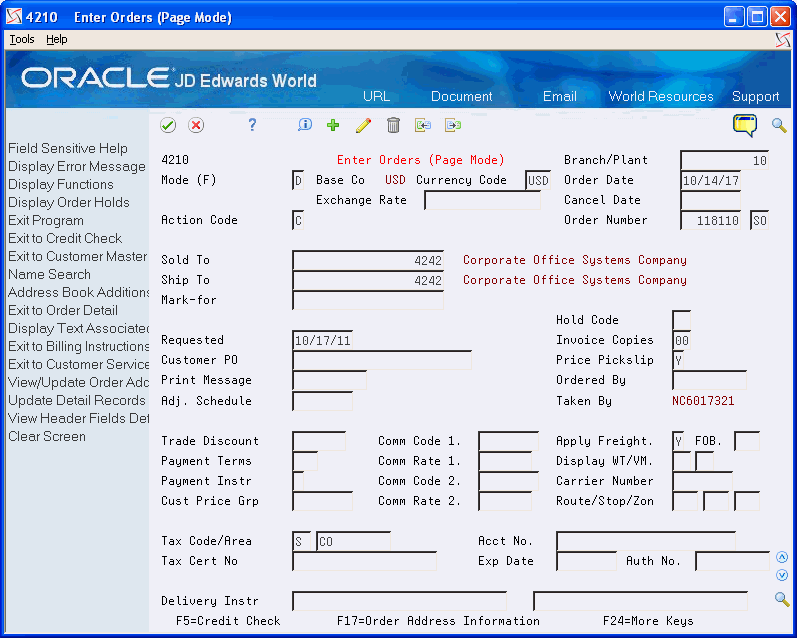Open the yellow chat note icon
This screenshot has height=638, width=797.
(745, 125)
